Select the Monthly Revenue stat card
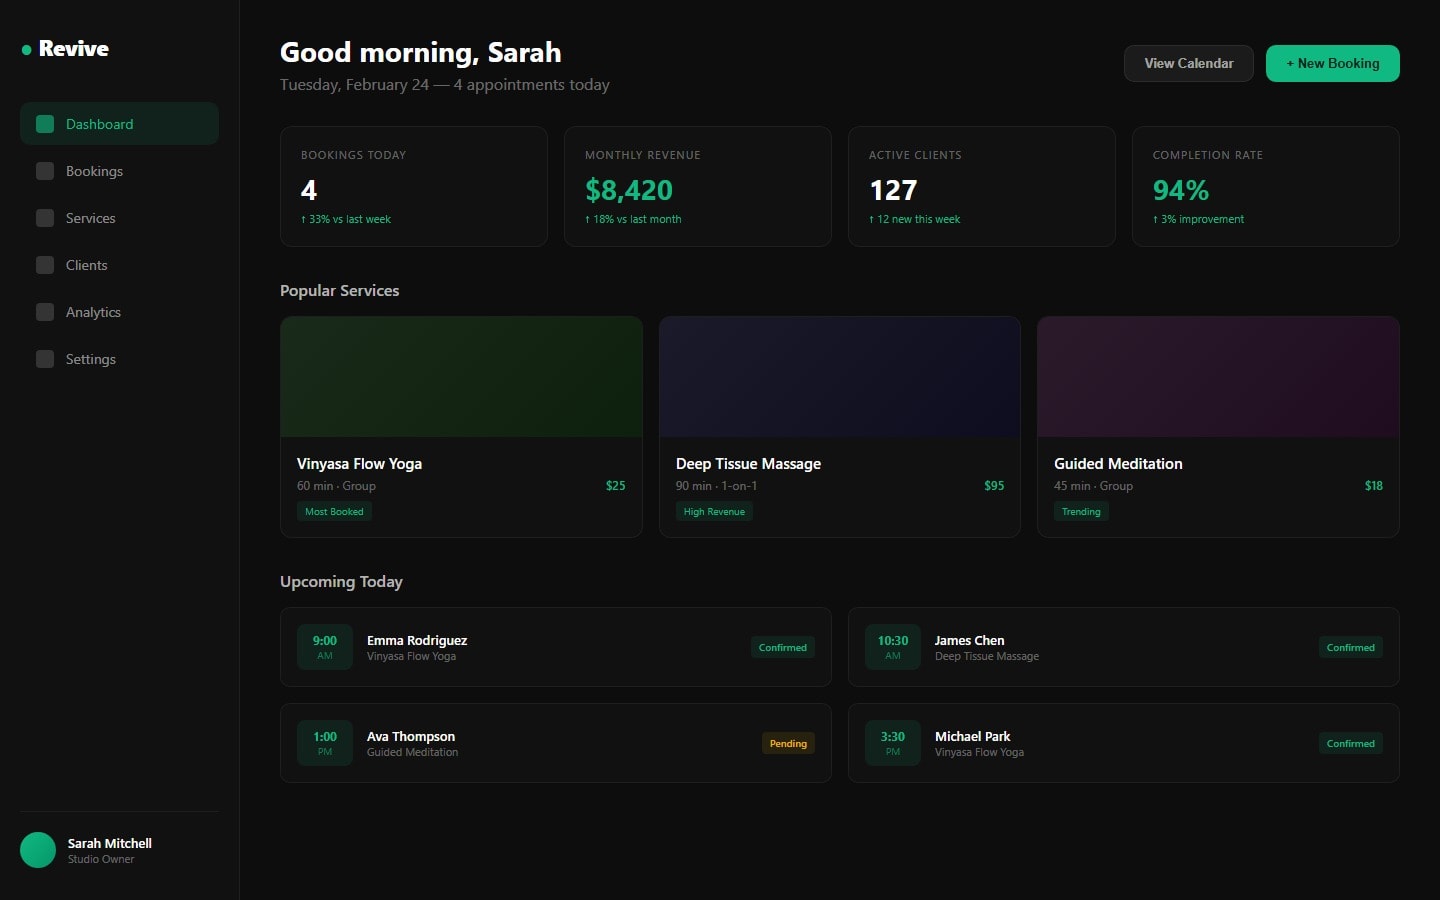 tap(698, 186)
